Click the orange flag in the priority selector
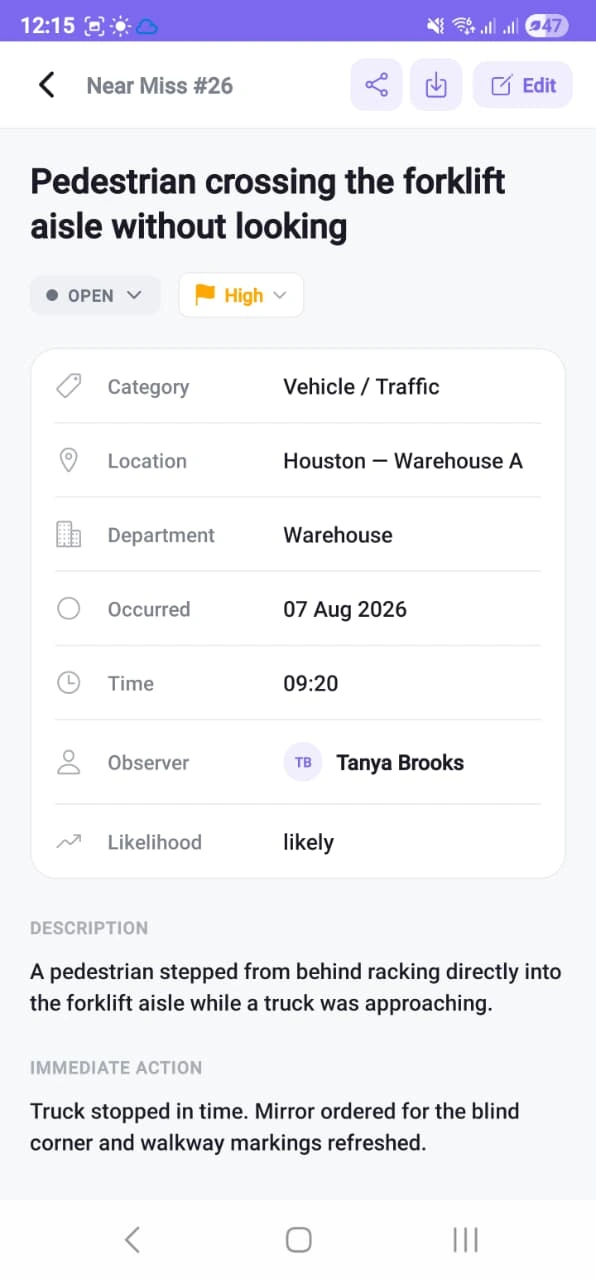The width and height of the screenshot is (596, 1280). coord(205,295)
